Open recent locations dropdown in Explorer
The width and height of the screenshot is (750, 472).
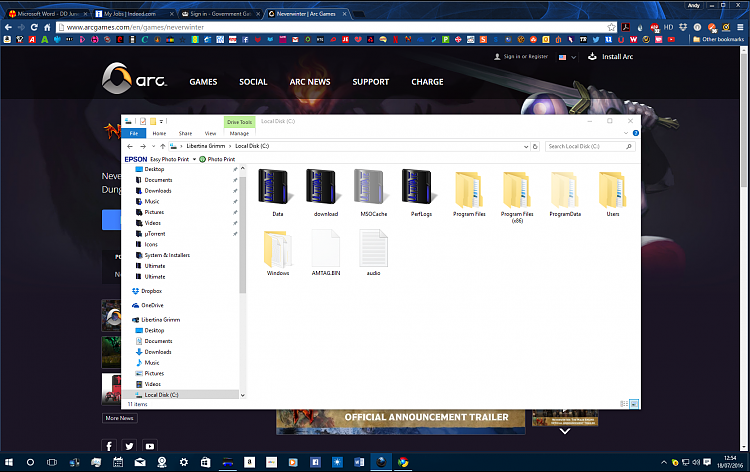(154, 146)
